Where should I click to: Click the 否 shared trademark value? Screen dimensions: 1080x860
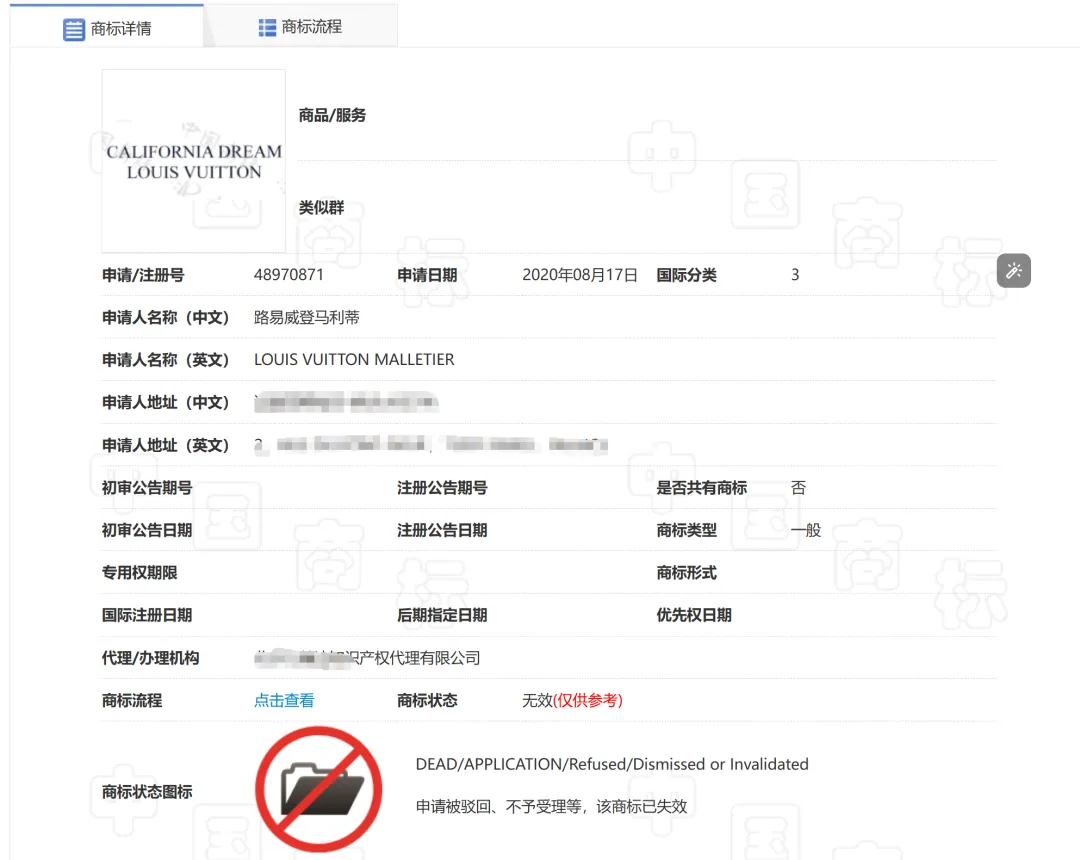(798, 487)
